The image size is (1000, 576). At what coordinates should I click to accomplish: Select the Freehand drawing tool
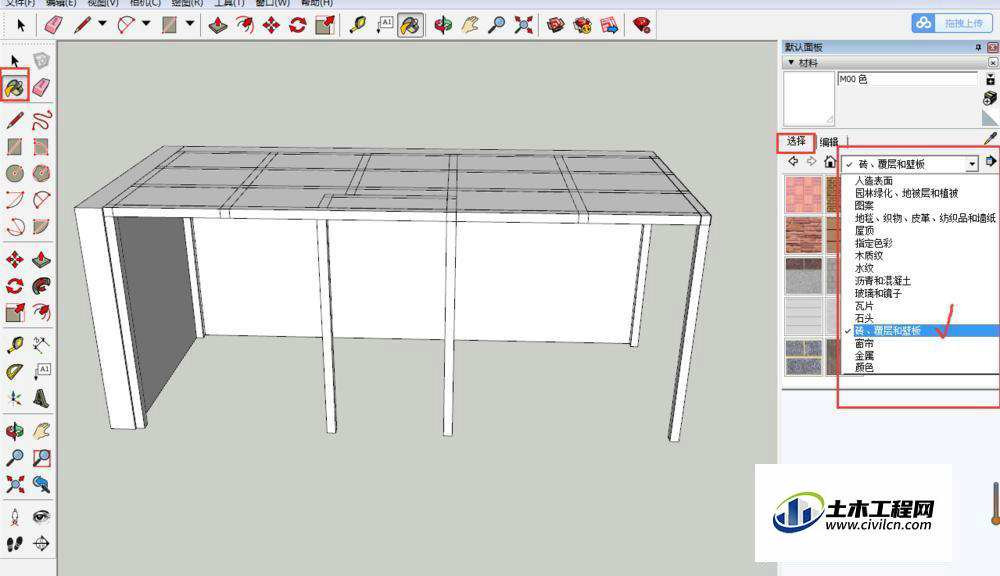pyautogui.click(x=41, y=120)
